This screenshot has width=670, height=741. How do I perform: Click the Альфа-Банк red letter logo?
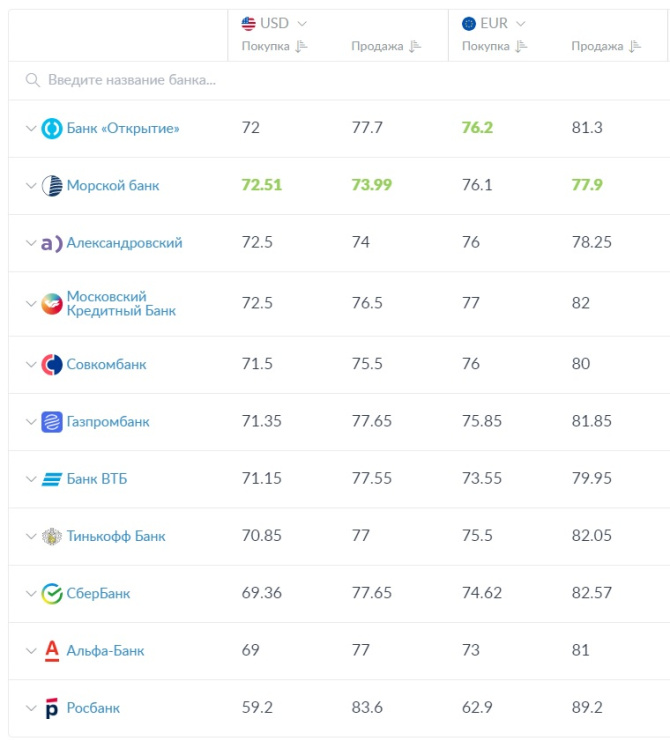click(x=52, y=651)
